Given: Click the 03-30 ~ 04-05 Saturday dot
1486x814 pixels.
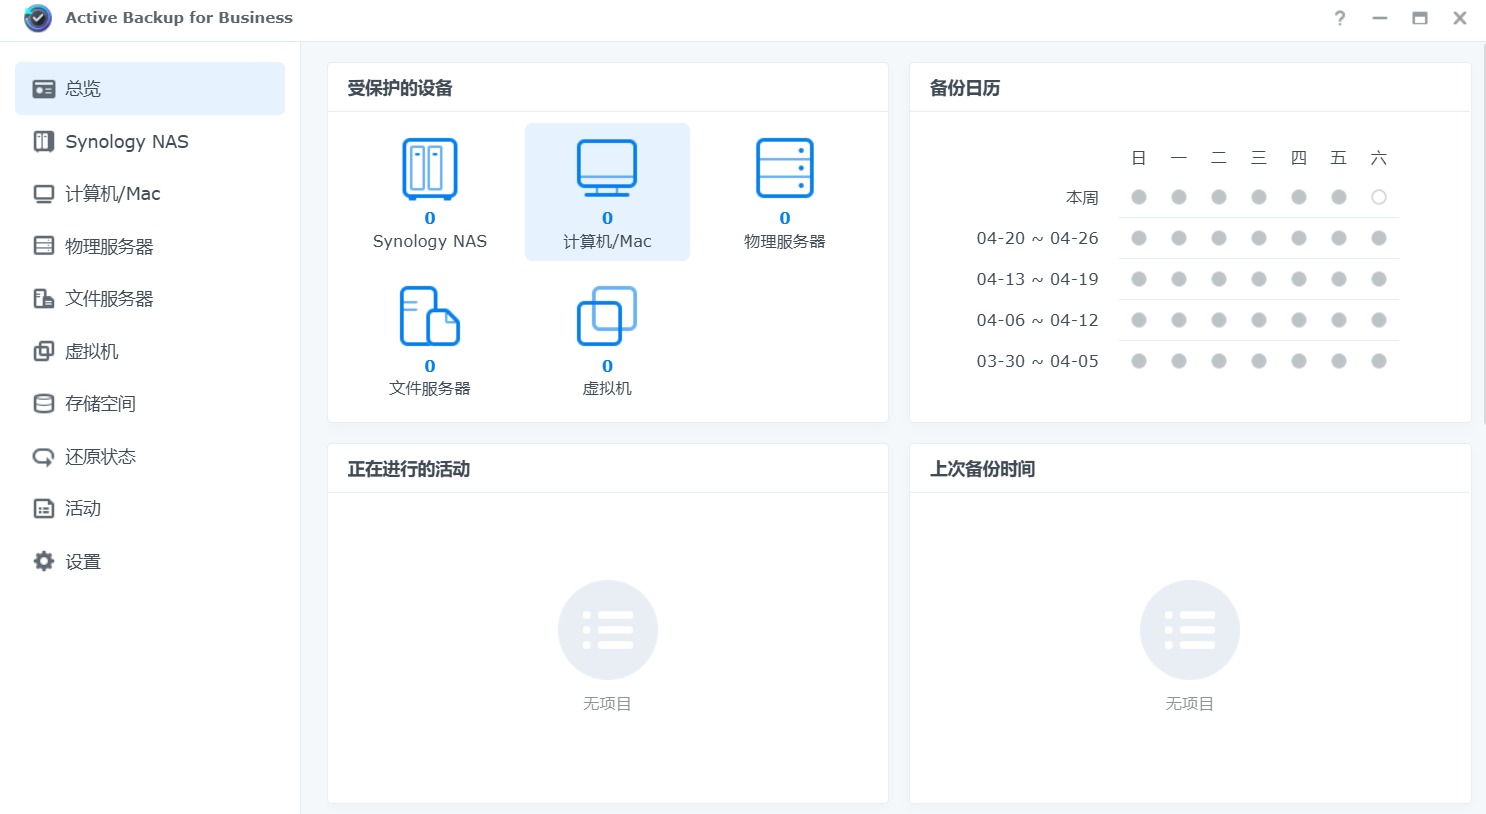Looking at the screenshot, I should 1379,361.
